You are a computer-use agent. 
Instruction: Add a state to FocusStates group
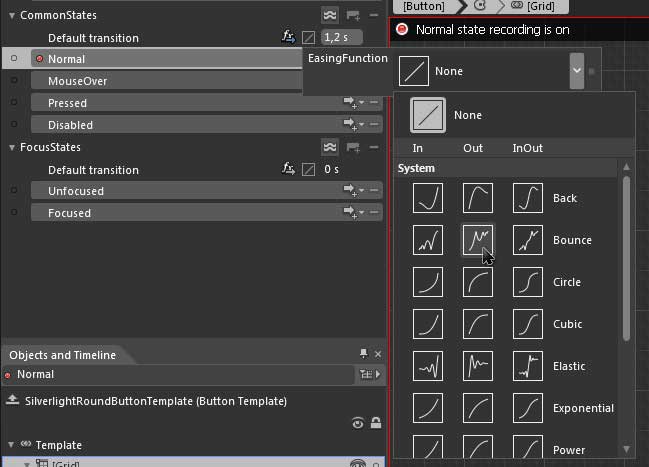(353, 147)
